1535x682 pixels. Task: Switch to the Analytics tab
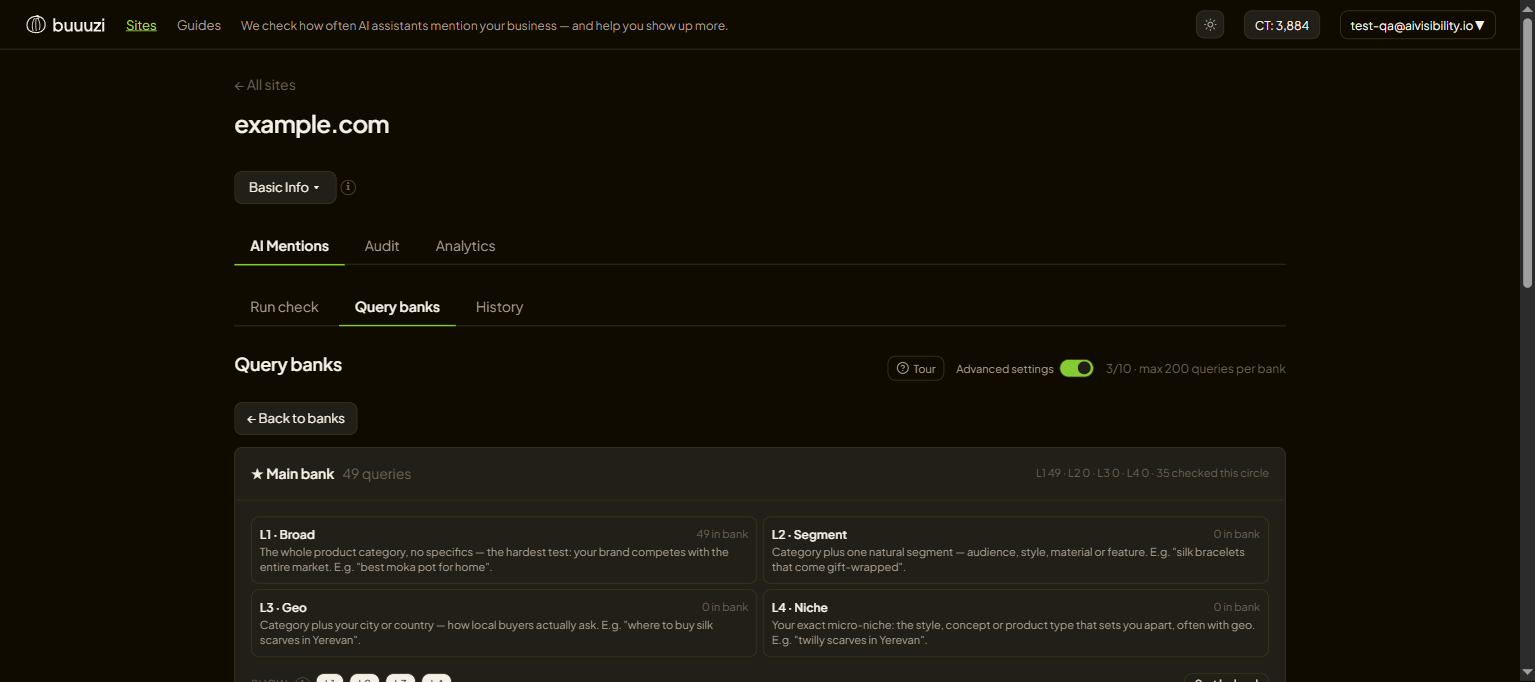click(x=465, y=246)
